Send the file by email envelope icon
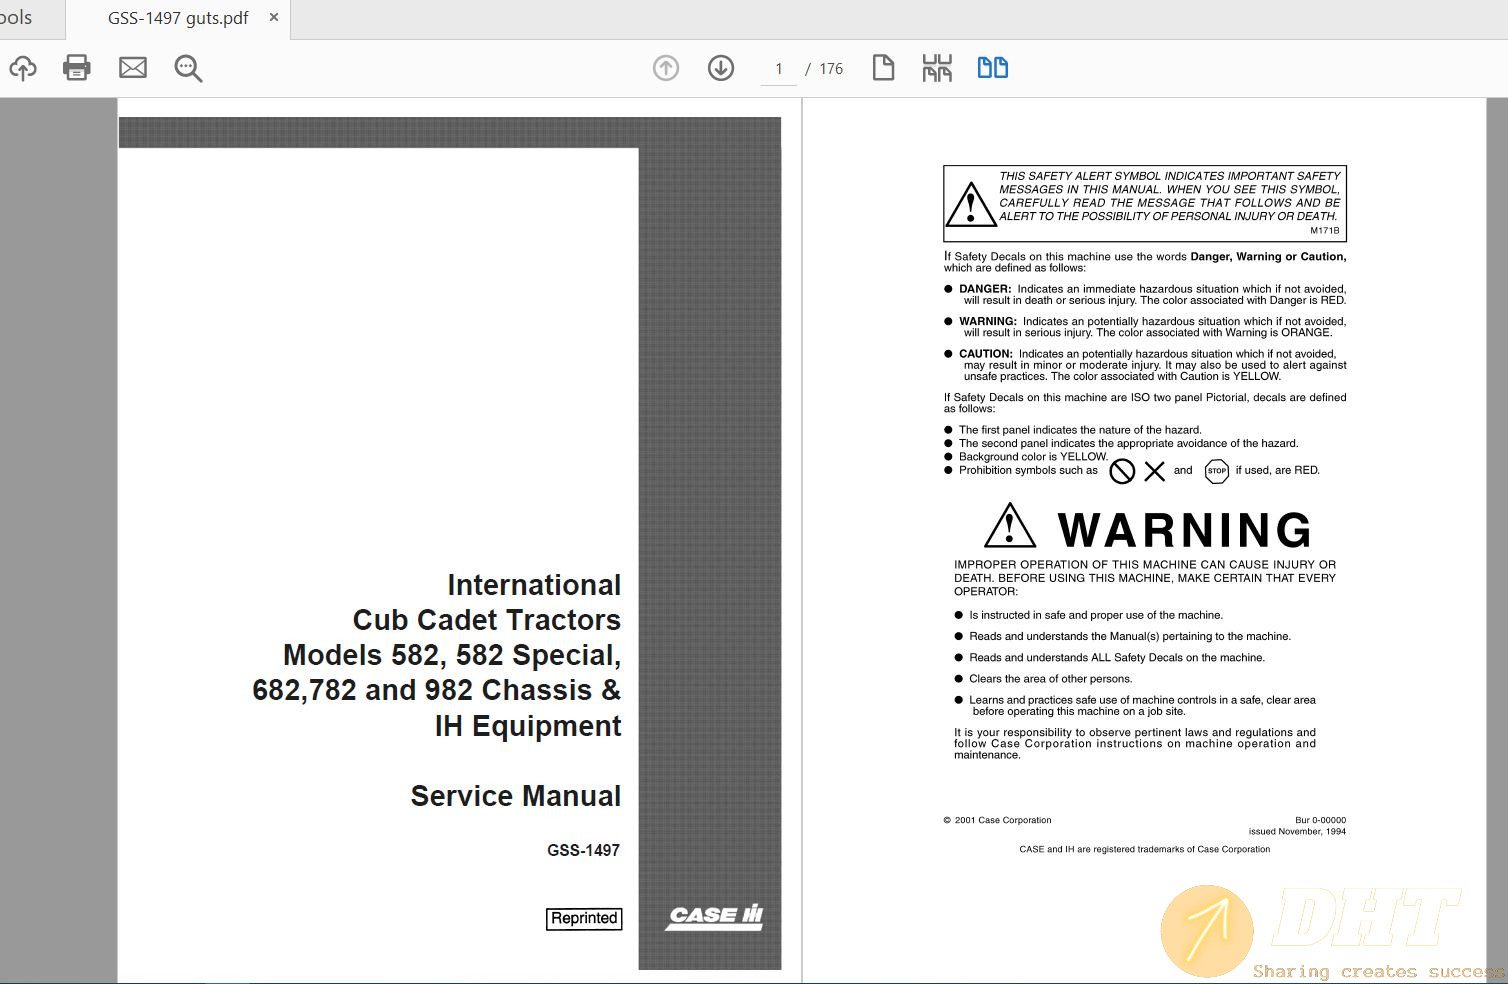 (133, 68)
